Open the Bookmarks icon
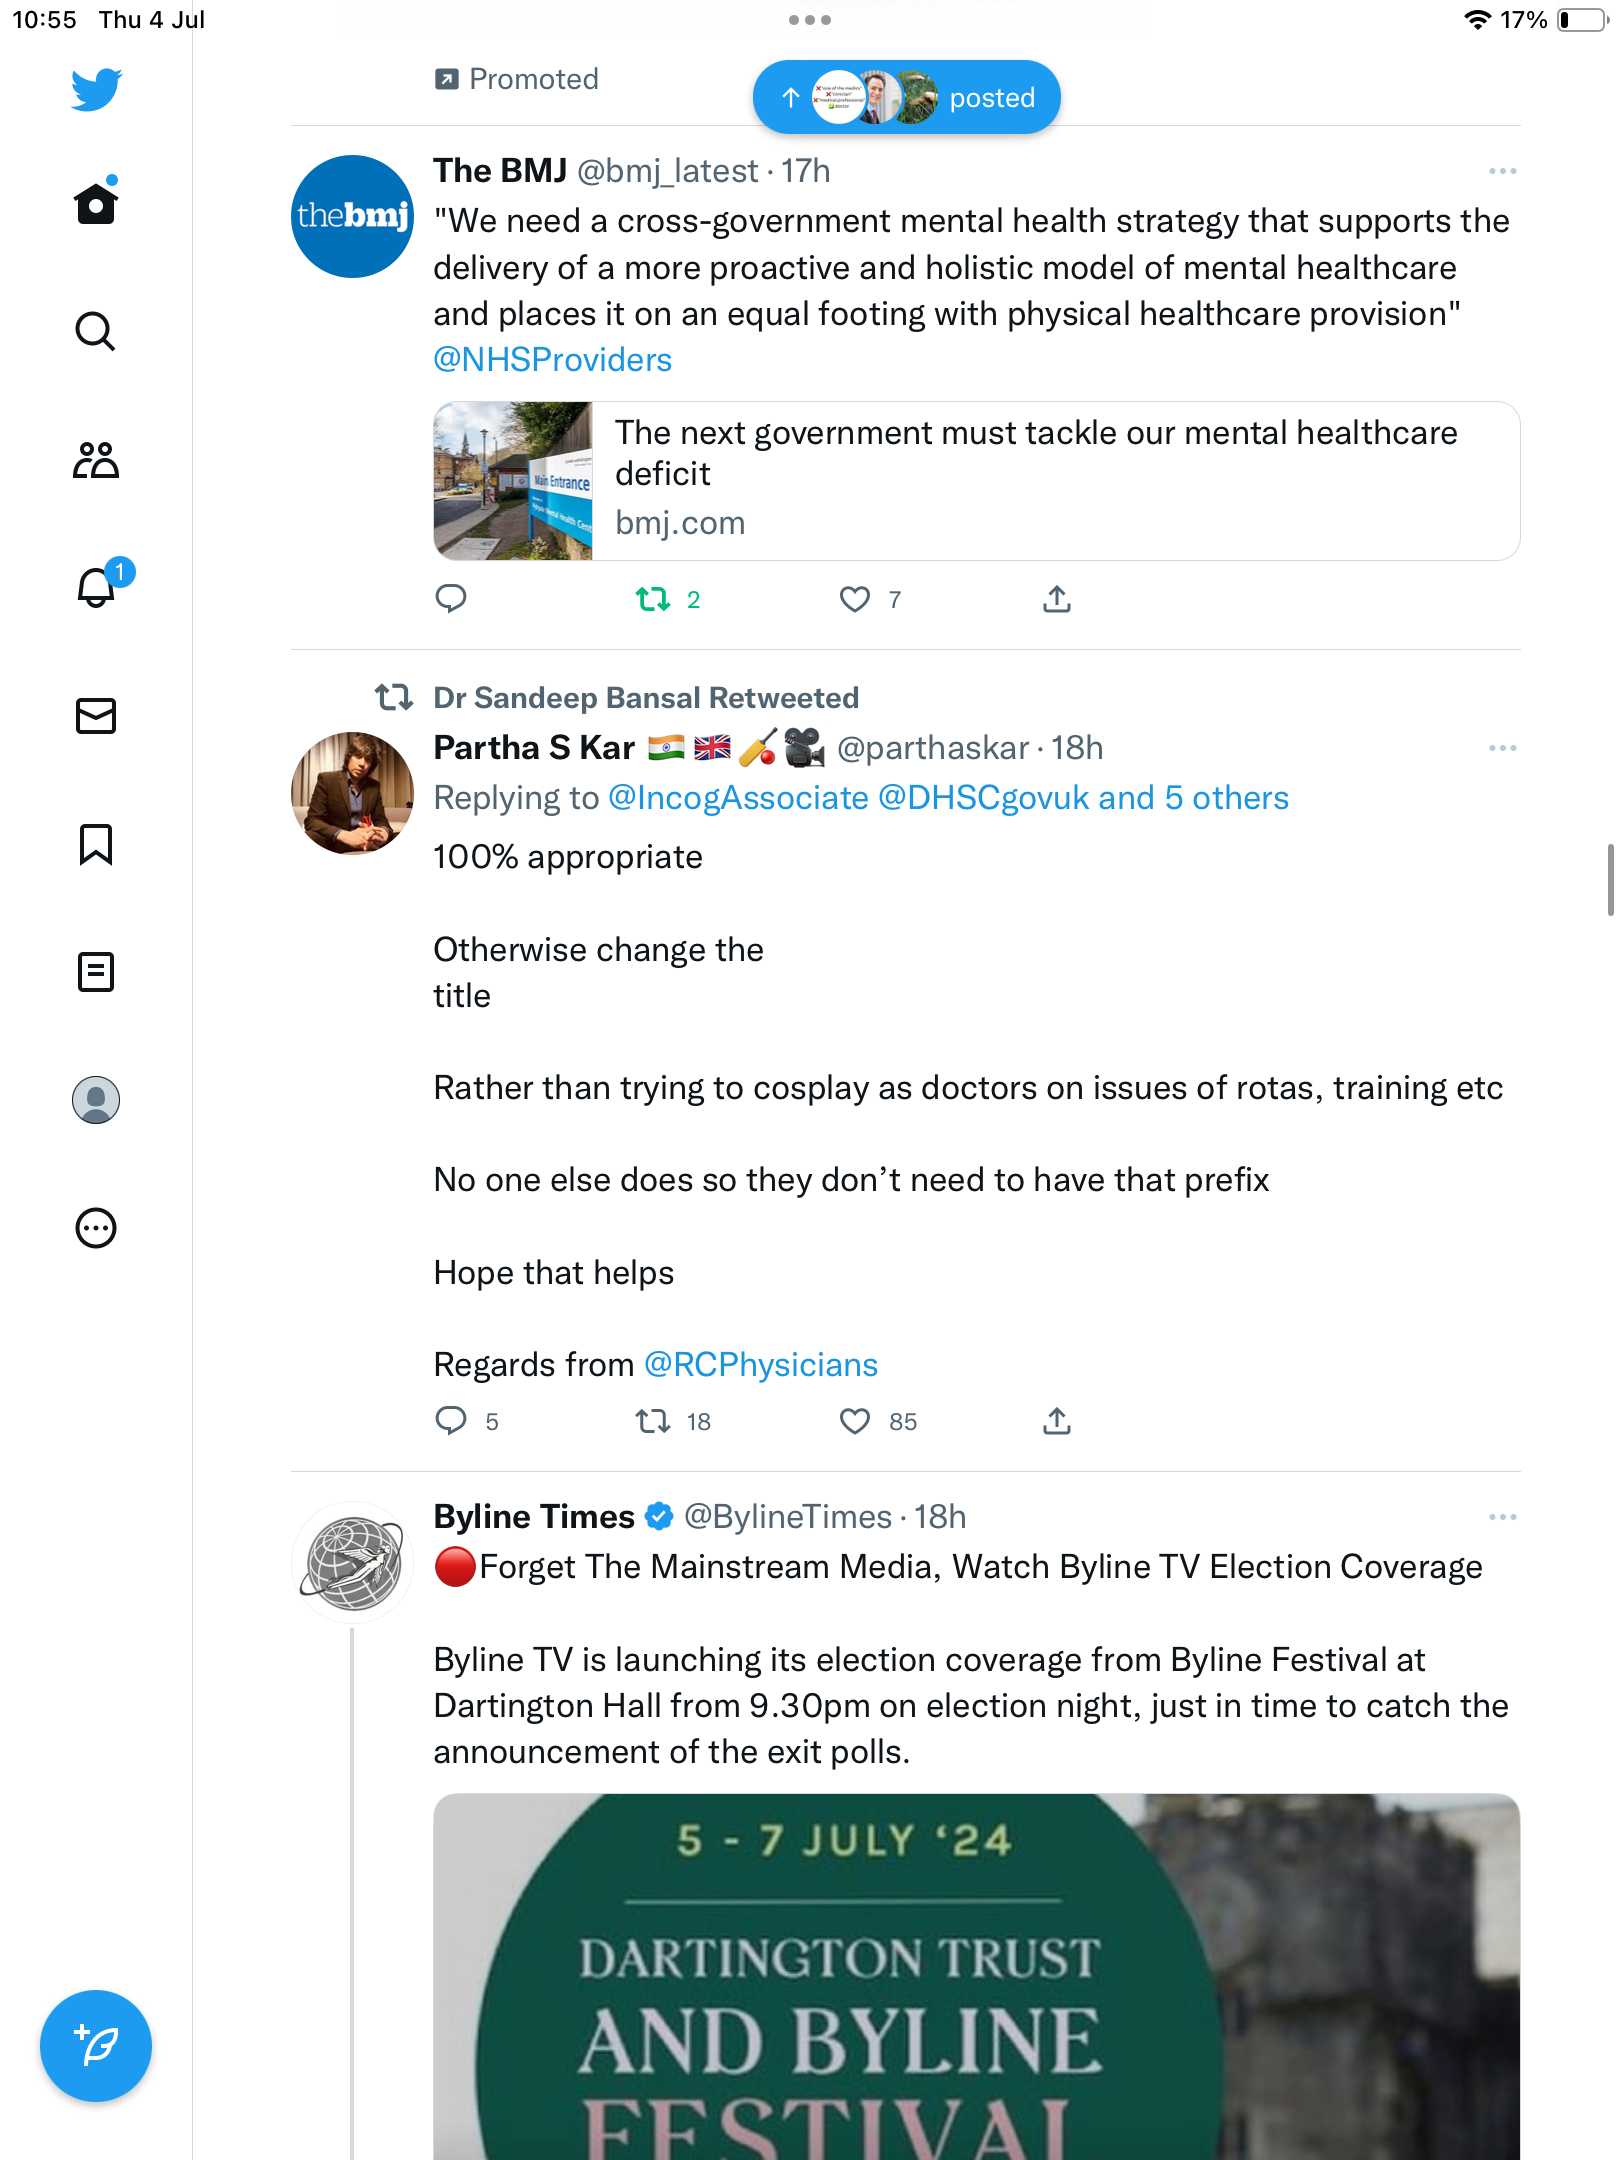1620x2160 pixels. point(96,844)
